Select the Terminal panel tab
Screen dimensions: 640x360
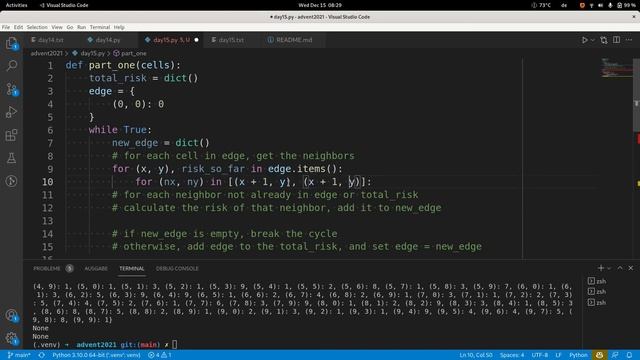click(131, 269)
